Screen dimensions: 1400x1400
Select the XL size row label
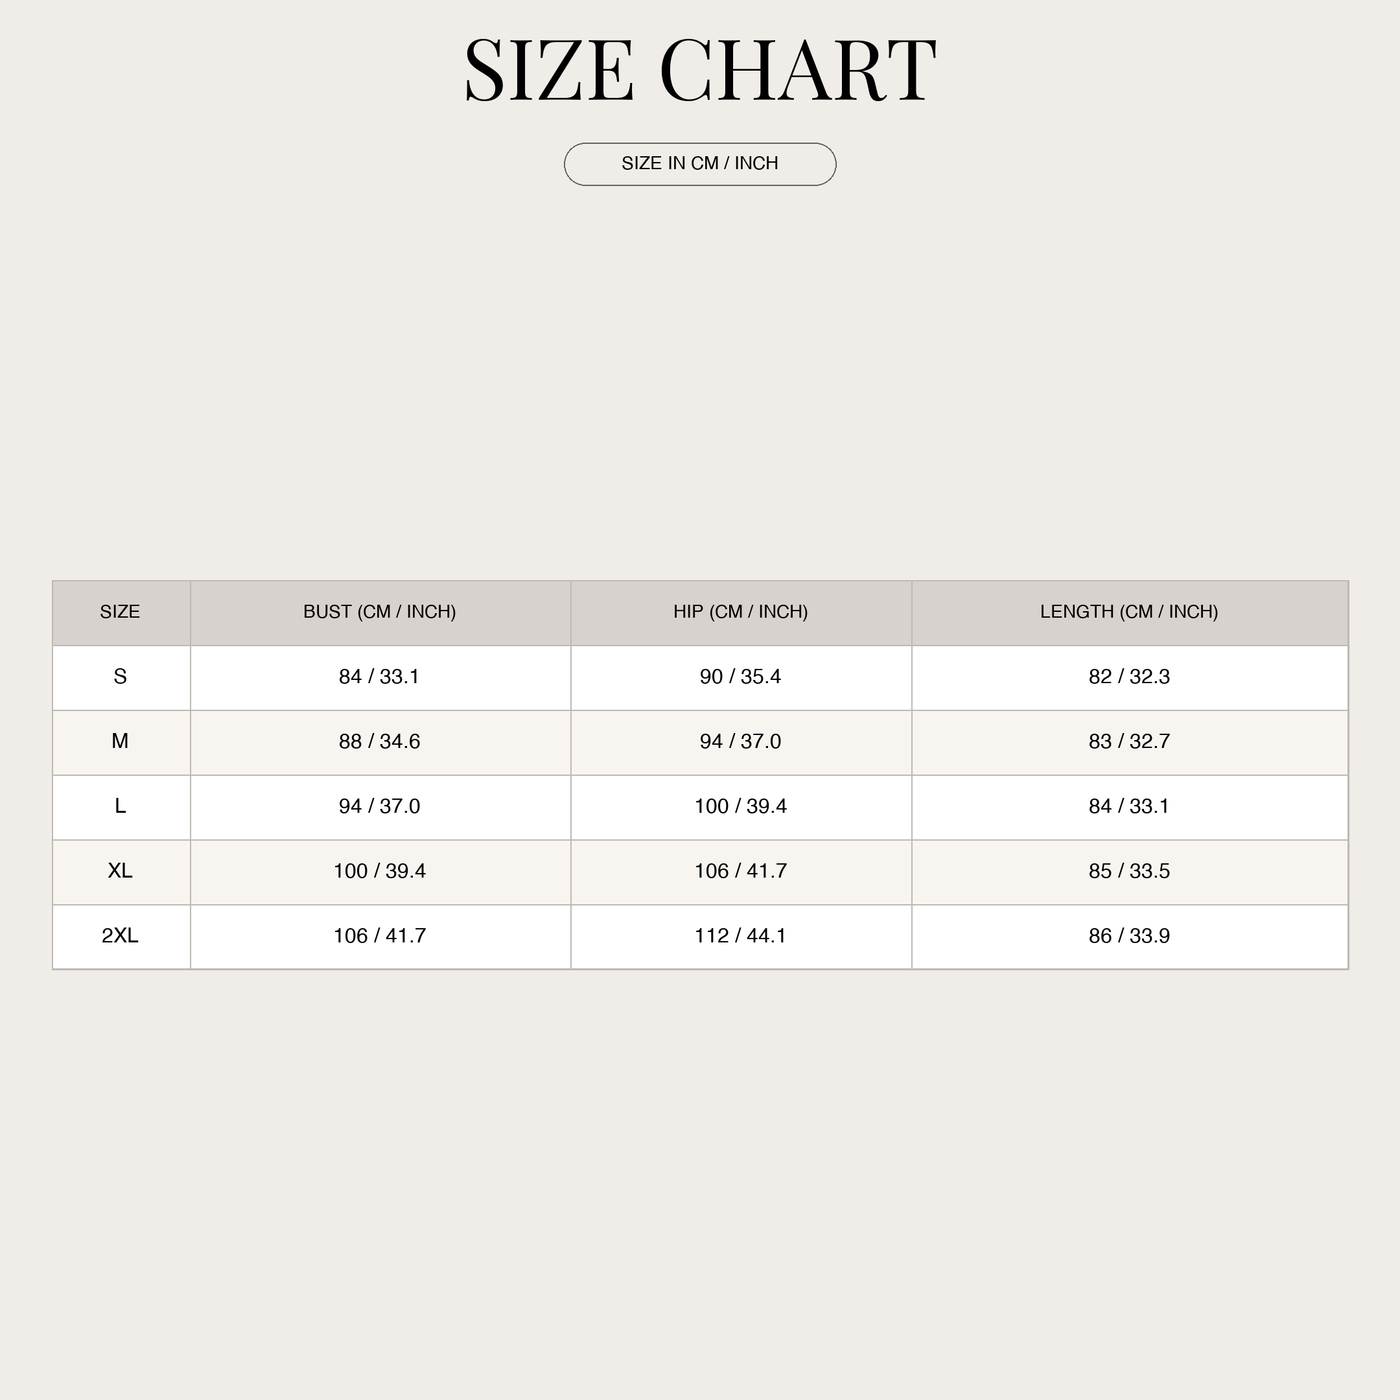click(x=120, y=871)
